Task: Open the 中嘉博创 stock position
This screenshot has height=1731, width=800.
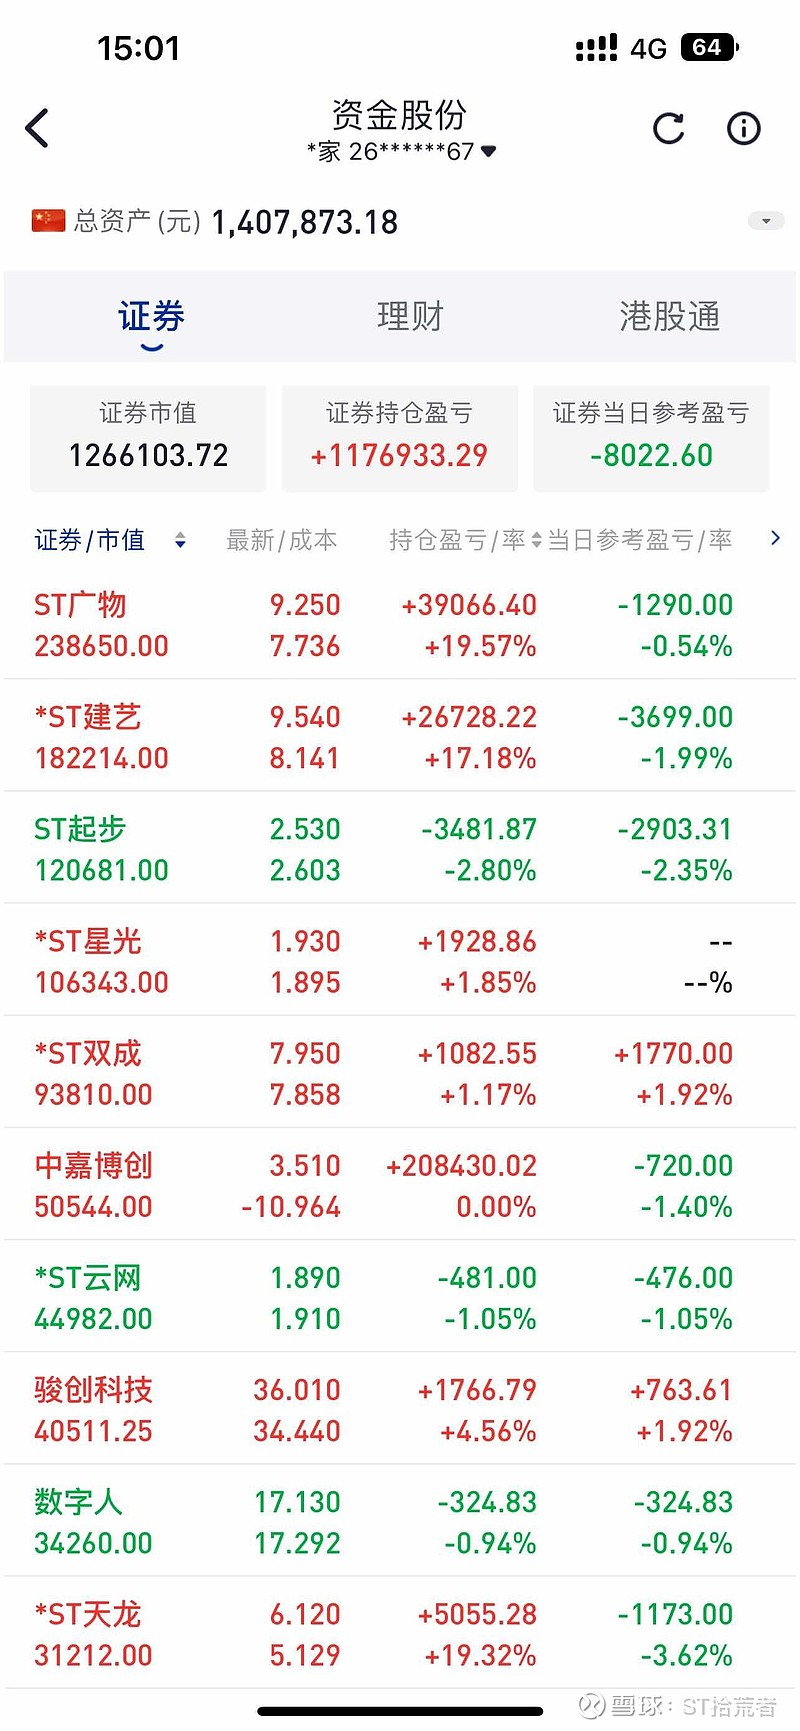Action: pos(400,1185)
